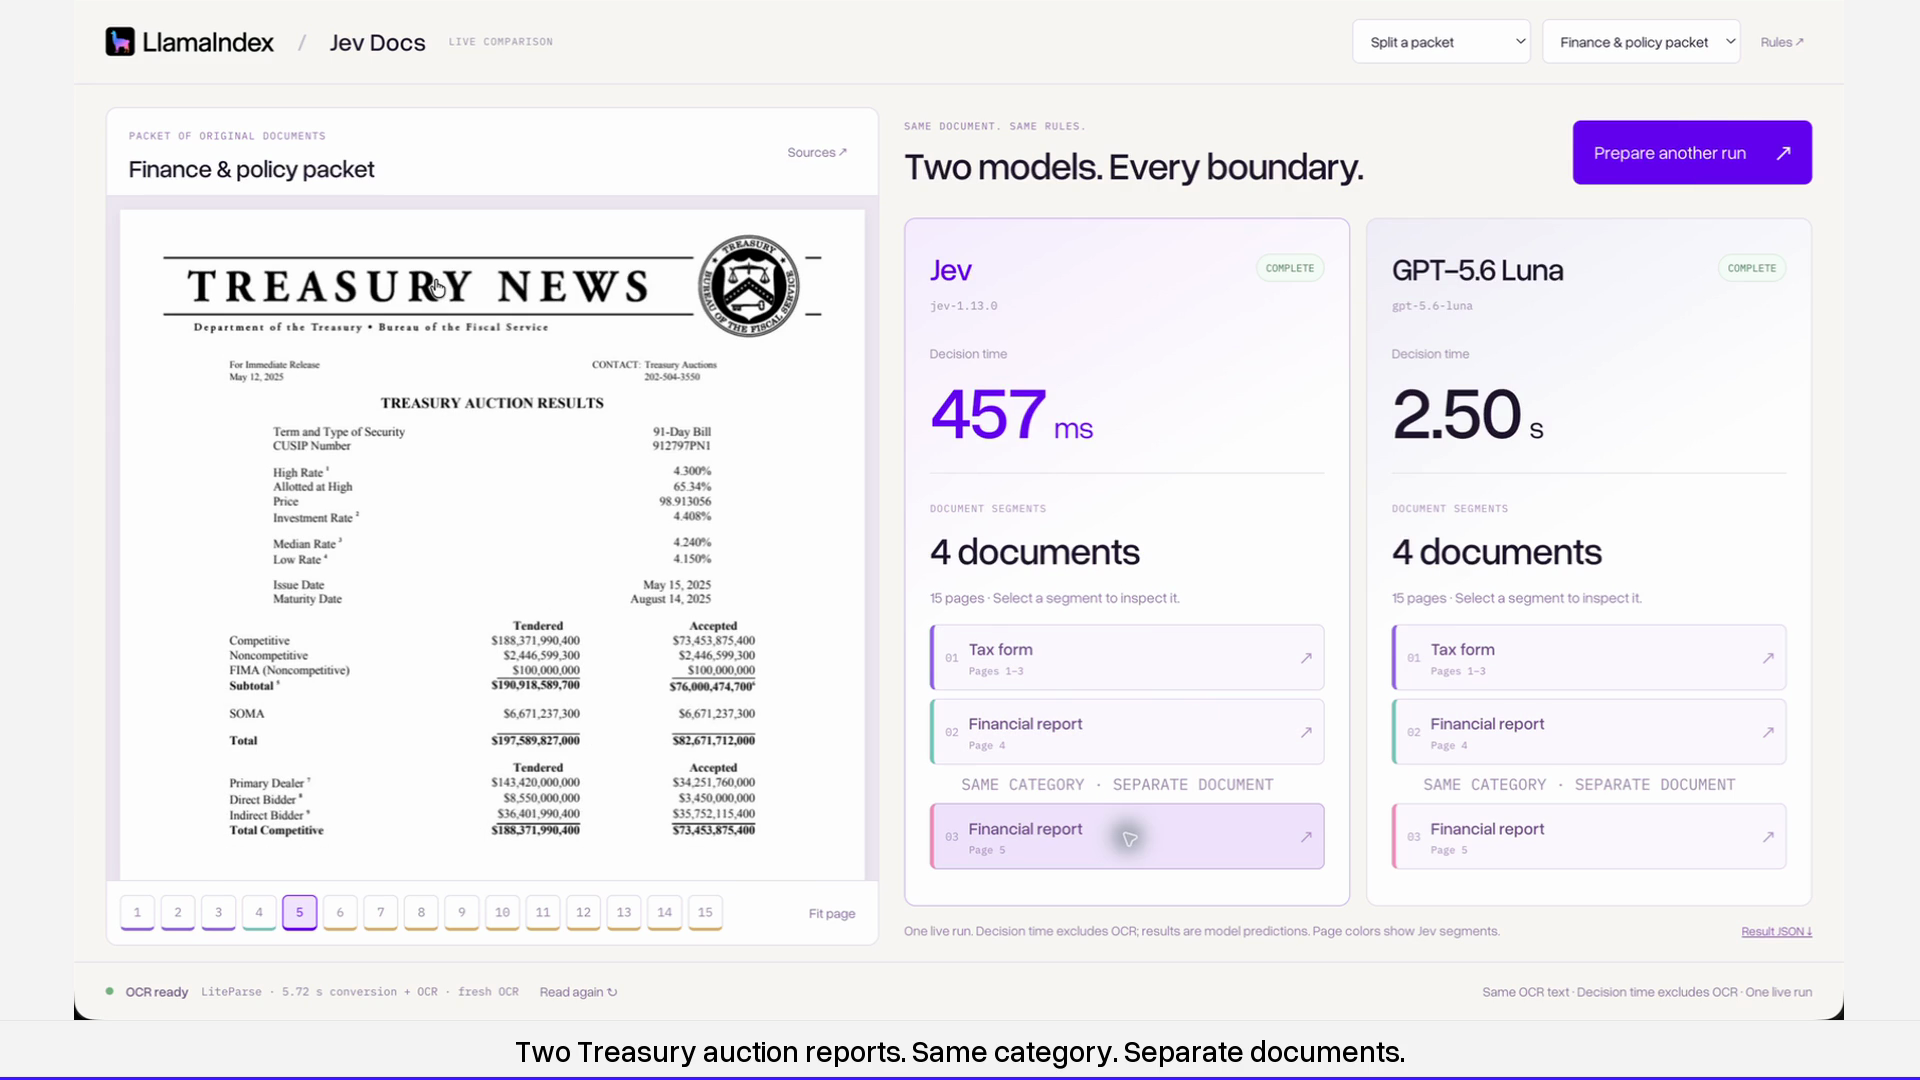Jump to page 15 in the pager

click(705, 912)
